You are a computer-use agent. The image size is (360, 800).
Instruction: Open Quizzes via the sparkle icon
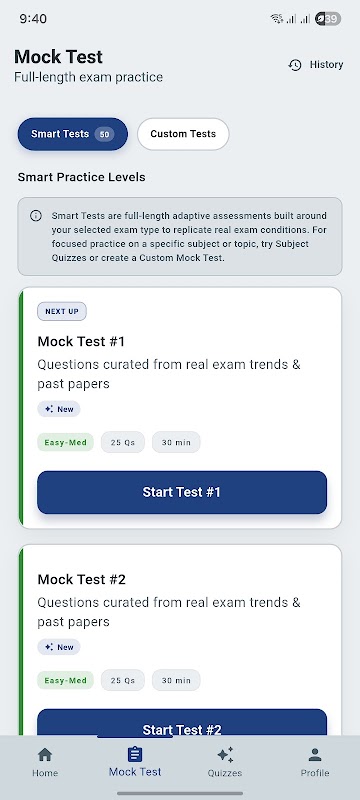[x=225, y=755]
